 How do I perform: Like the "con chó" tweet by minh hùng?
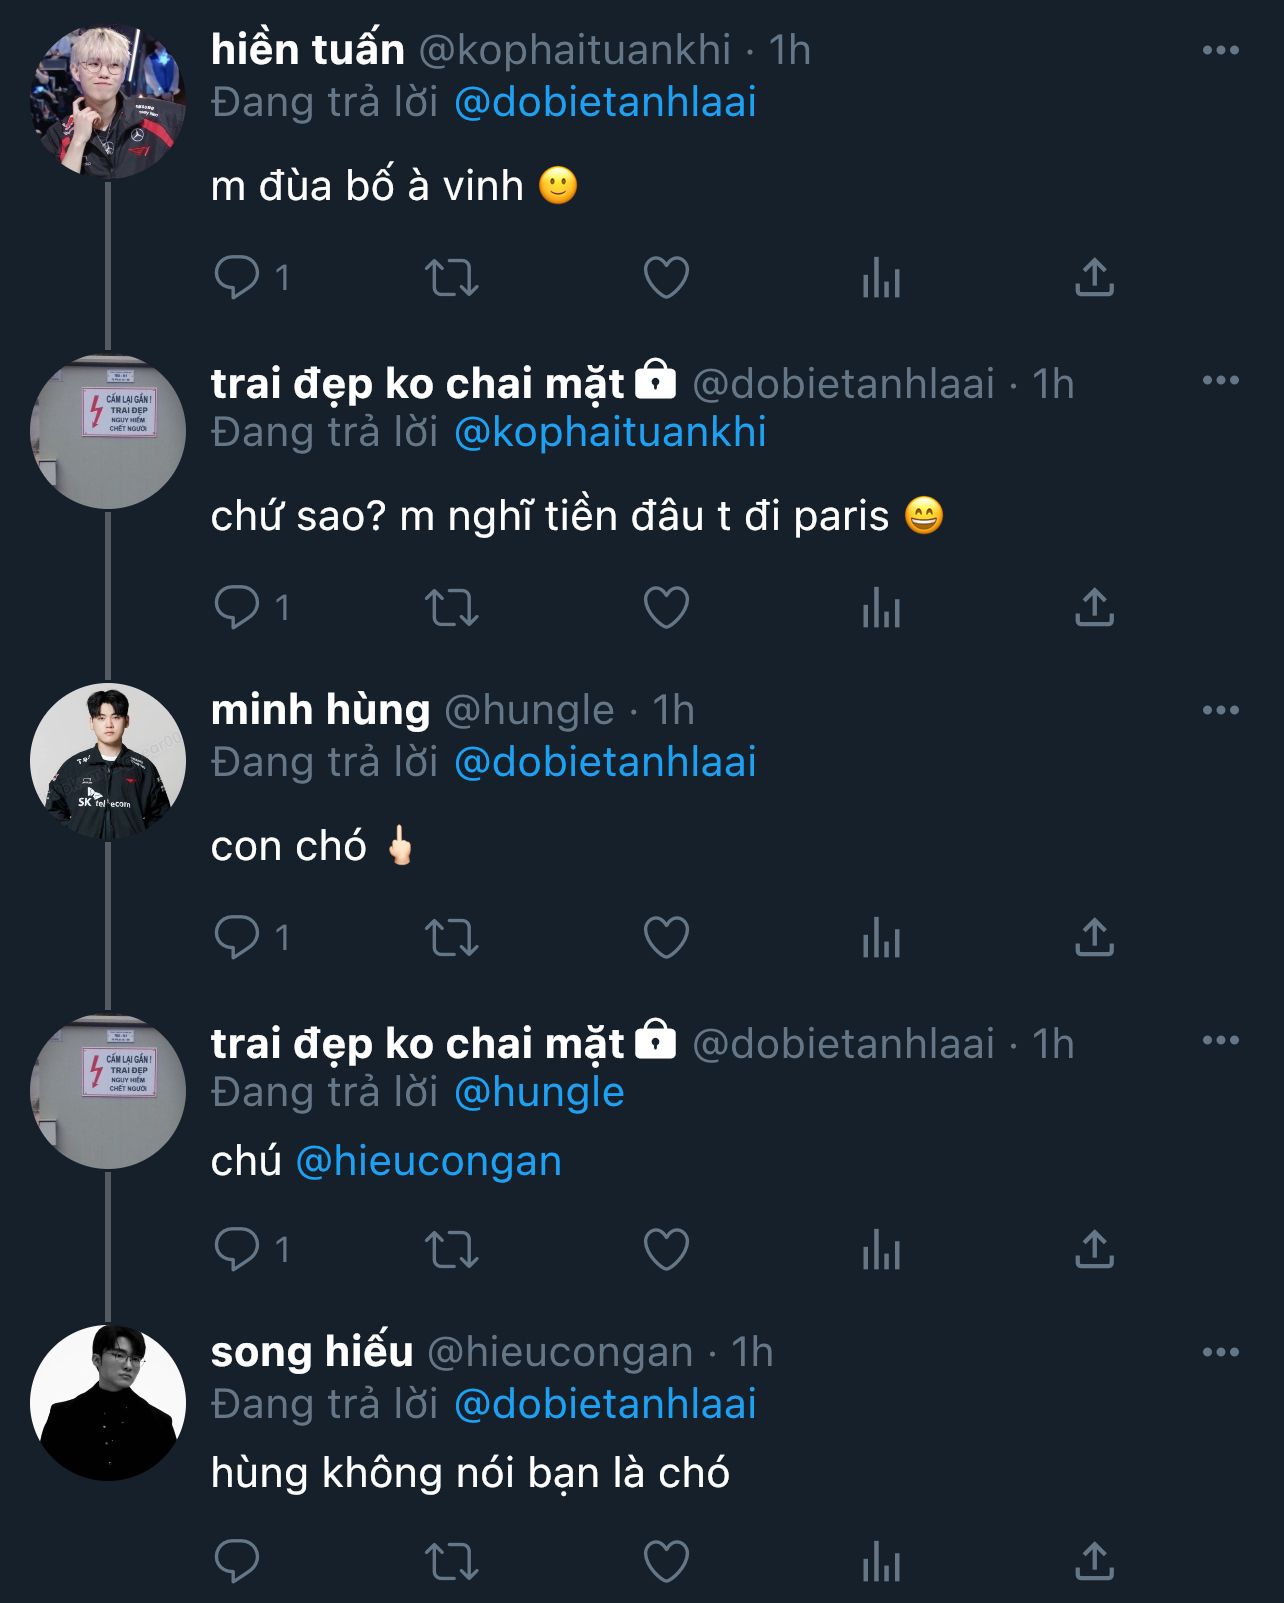[666, 937]
